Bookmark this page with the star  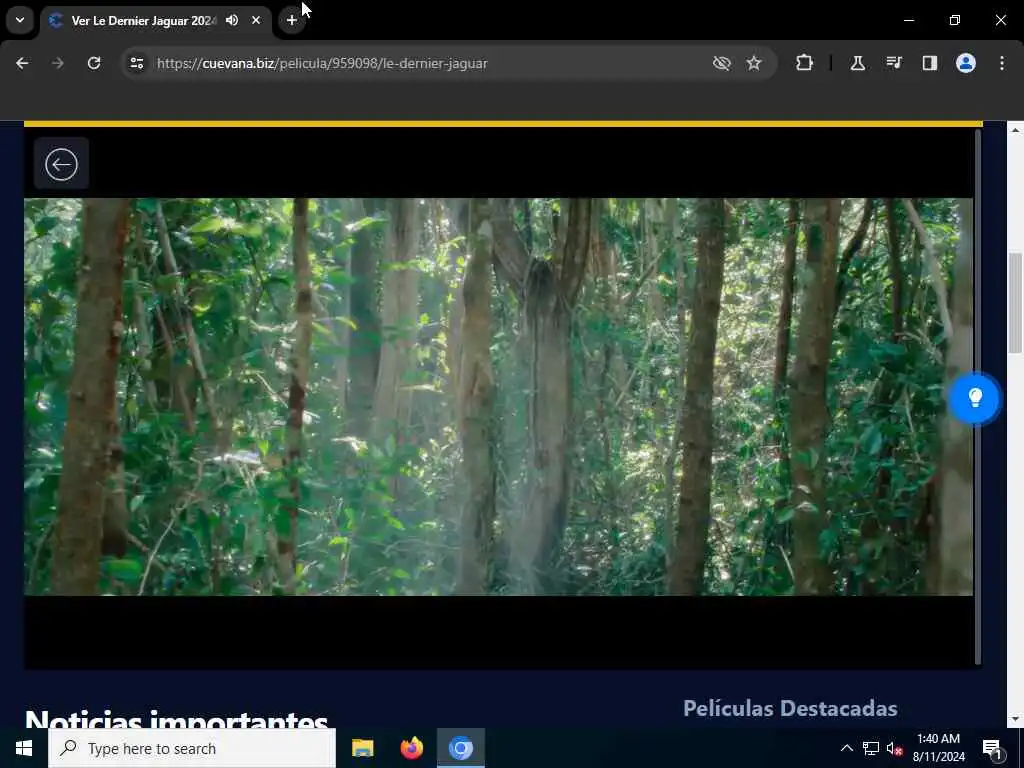tap(754, 63)
